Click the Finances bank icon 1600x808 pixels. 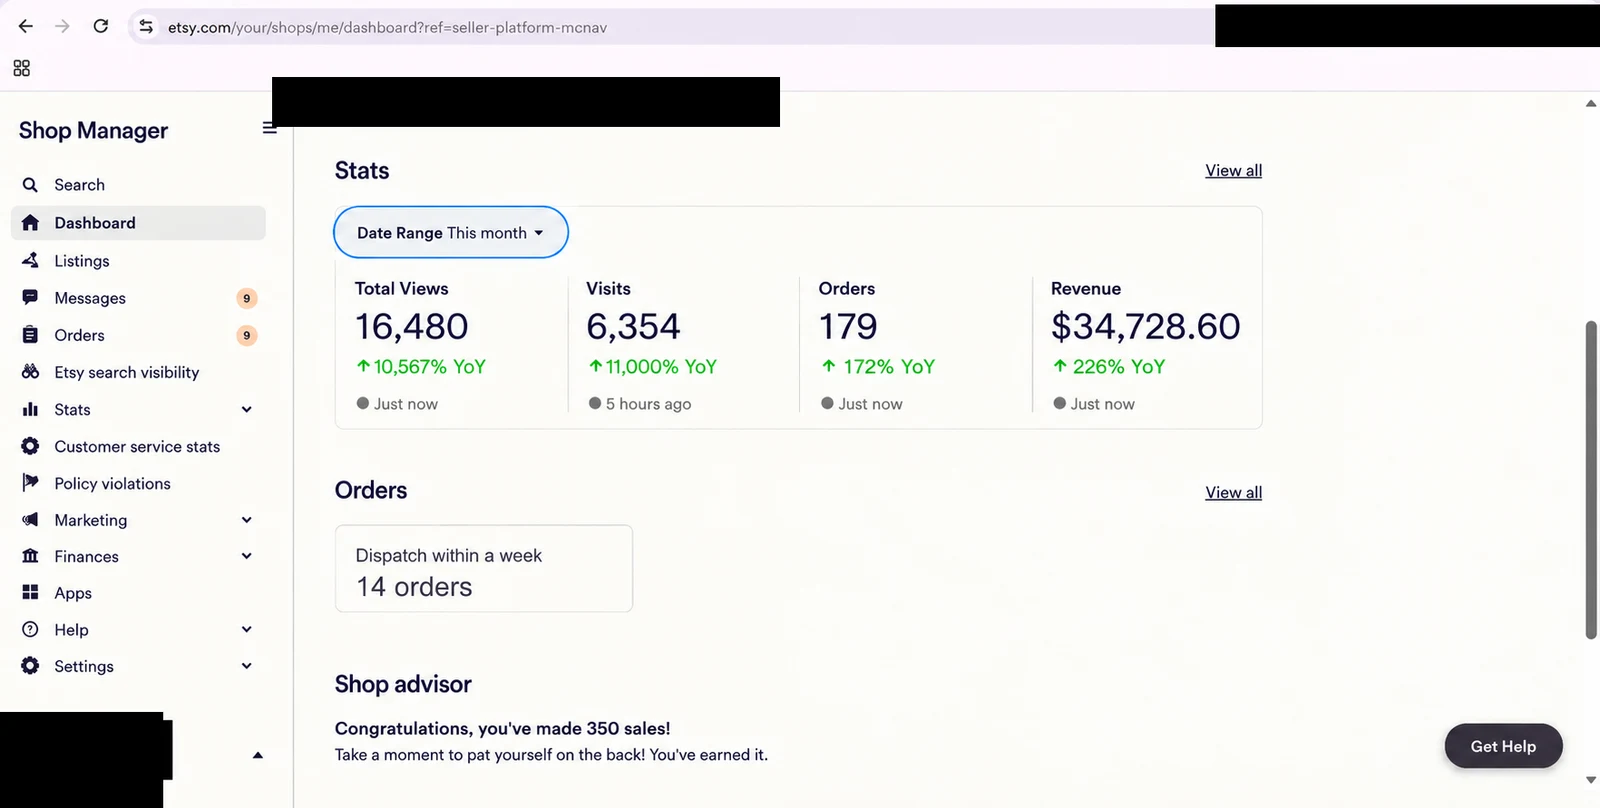pos(30,556)
